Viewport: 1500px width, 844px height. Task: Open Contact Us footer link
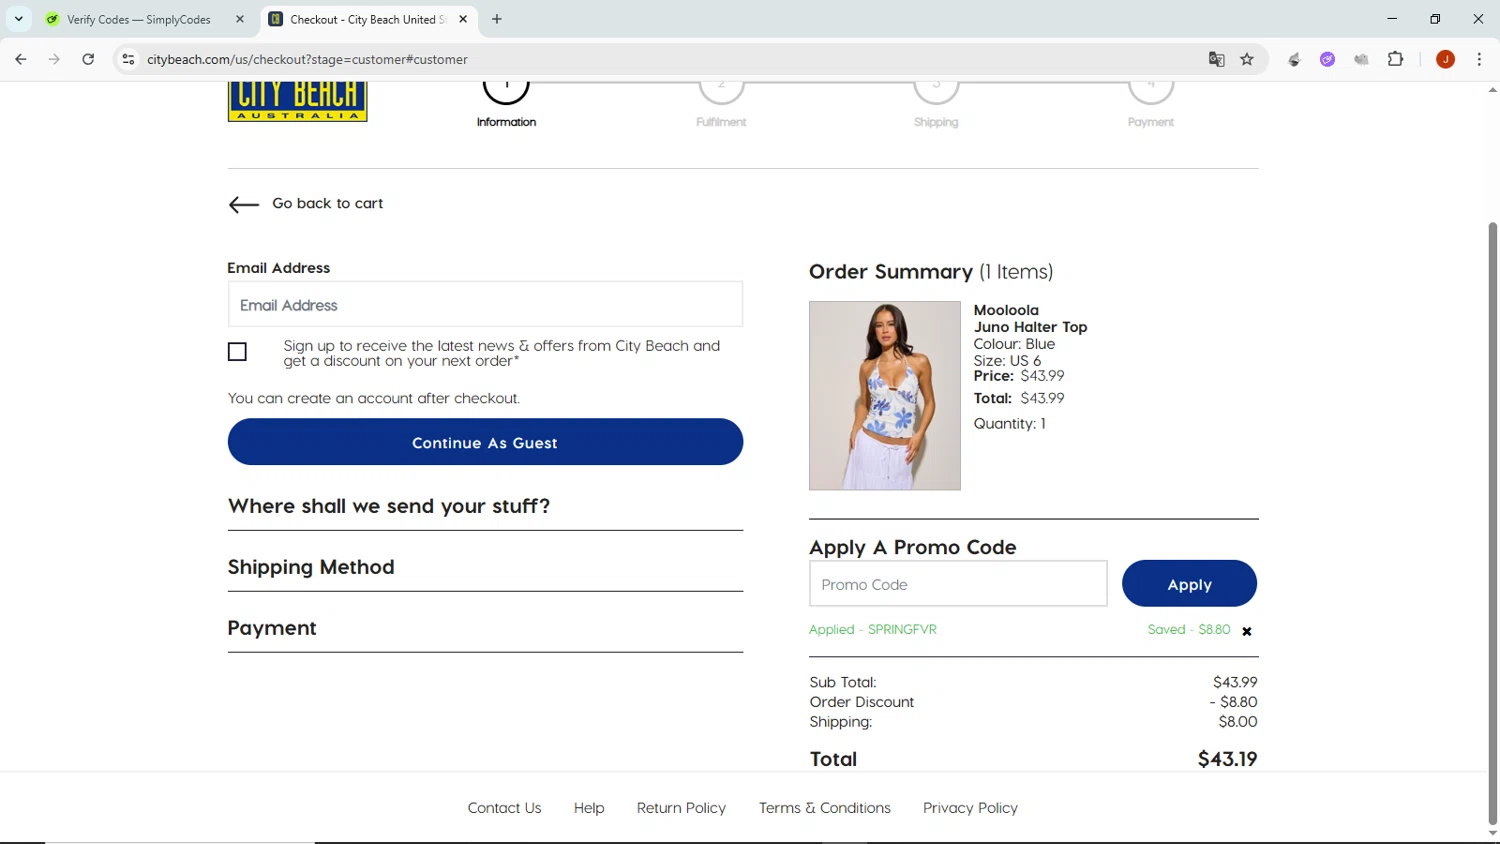click(x=504, y=808)
